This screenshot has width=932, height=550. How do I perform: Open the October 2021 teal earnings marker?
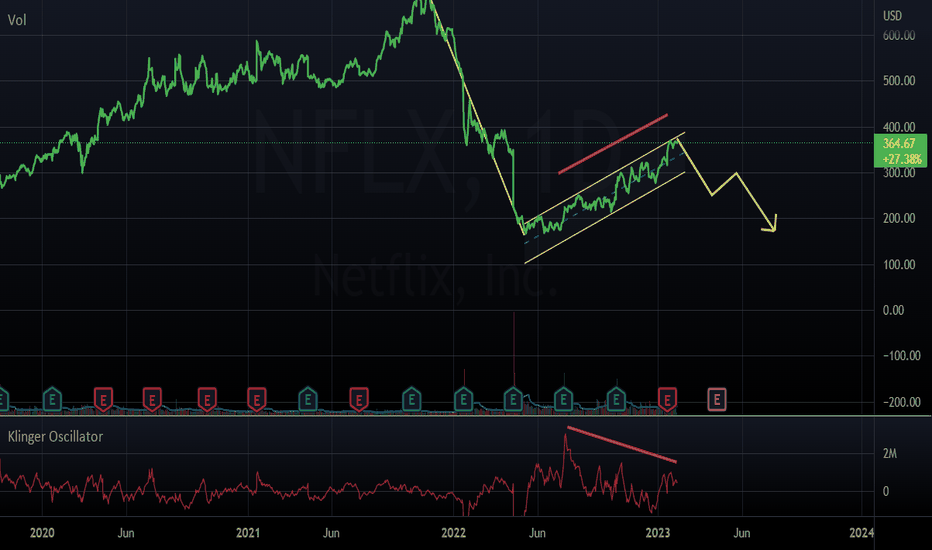[x=411, y=400]
